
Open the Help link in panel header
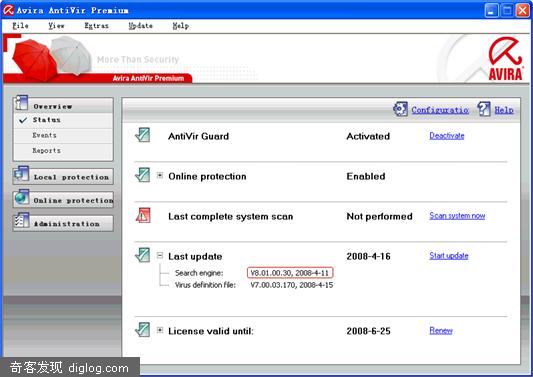(504, 110)
